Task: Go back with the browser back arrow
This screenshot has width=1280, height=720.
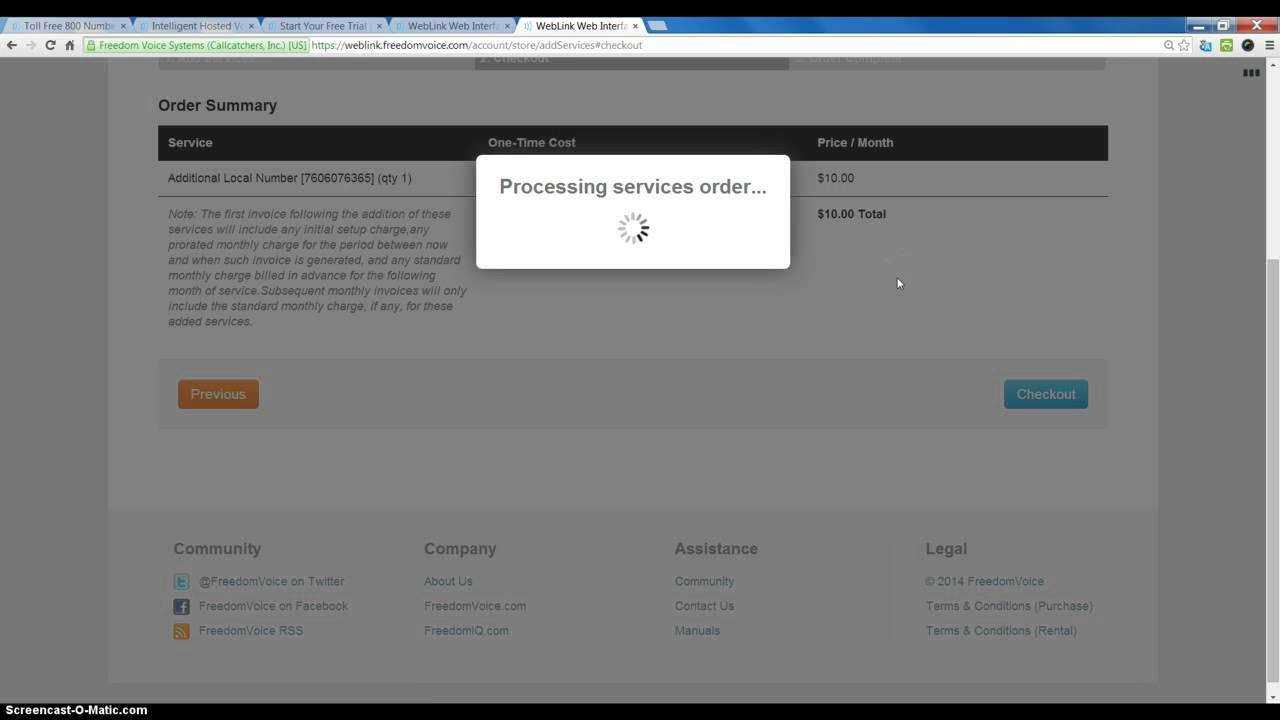Action: point(11,45)
